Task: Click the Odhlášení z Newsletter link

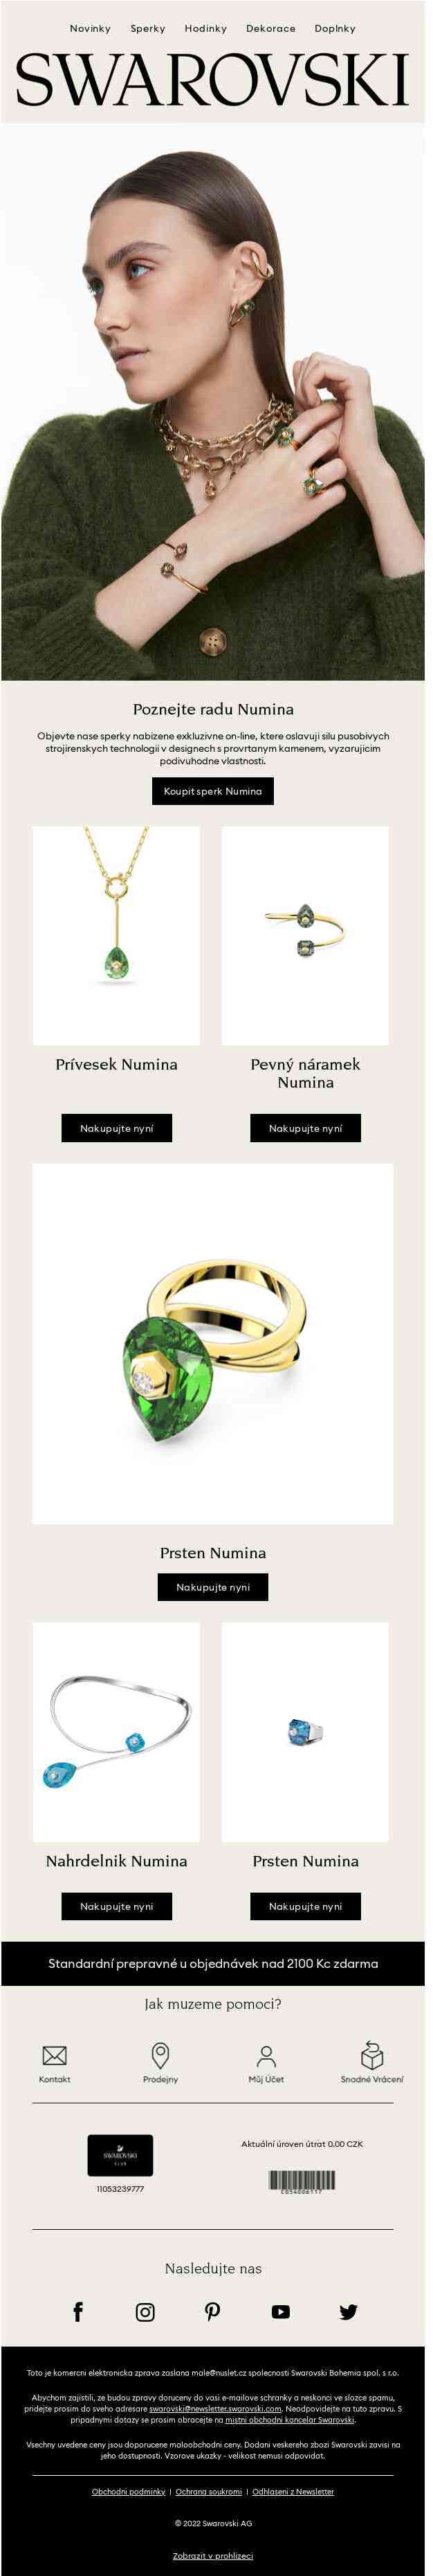Action: 293,2490
